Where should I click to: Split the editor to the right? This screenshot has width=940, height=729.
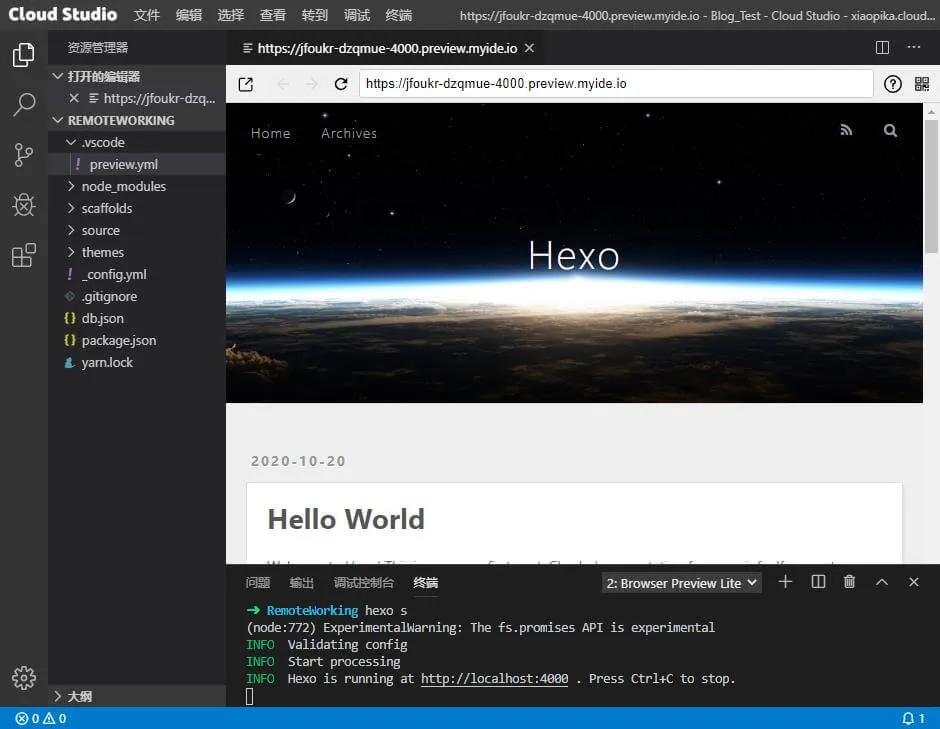(882, 47)
